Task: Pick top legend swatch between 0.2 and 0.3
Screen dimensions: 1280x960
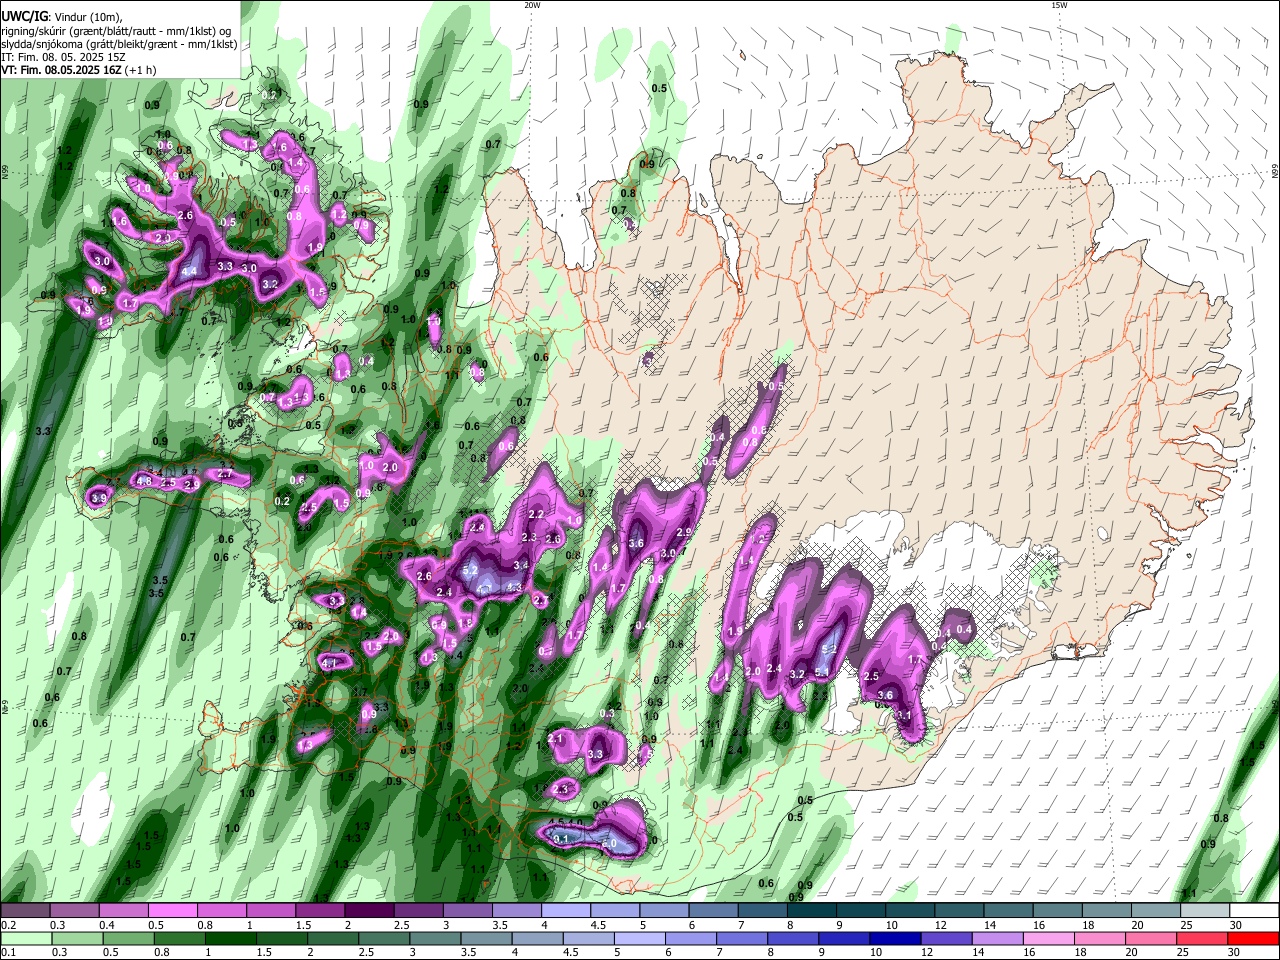Action: pyautogui.click(x=24, y=911)
